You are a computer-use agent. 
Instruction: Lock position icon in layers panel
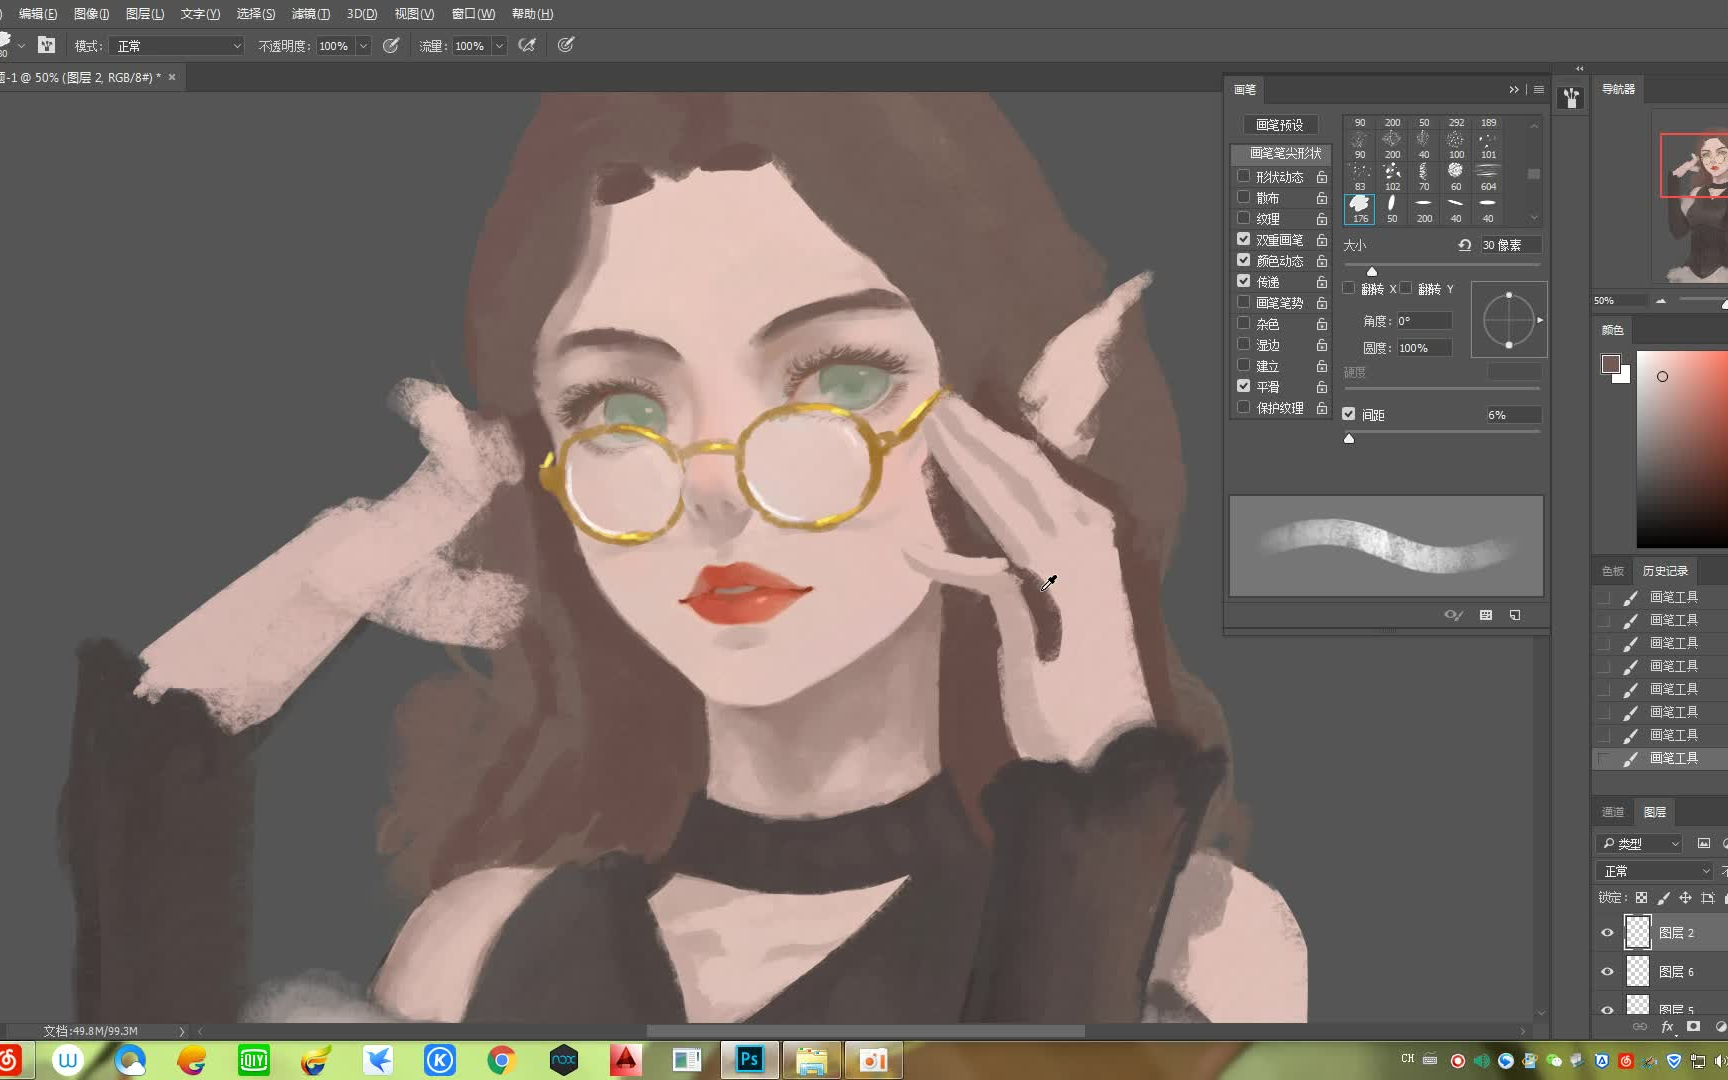1685,898
